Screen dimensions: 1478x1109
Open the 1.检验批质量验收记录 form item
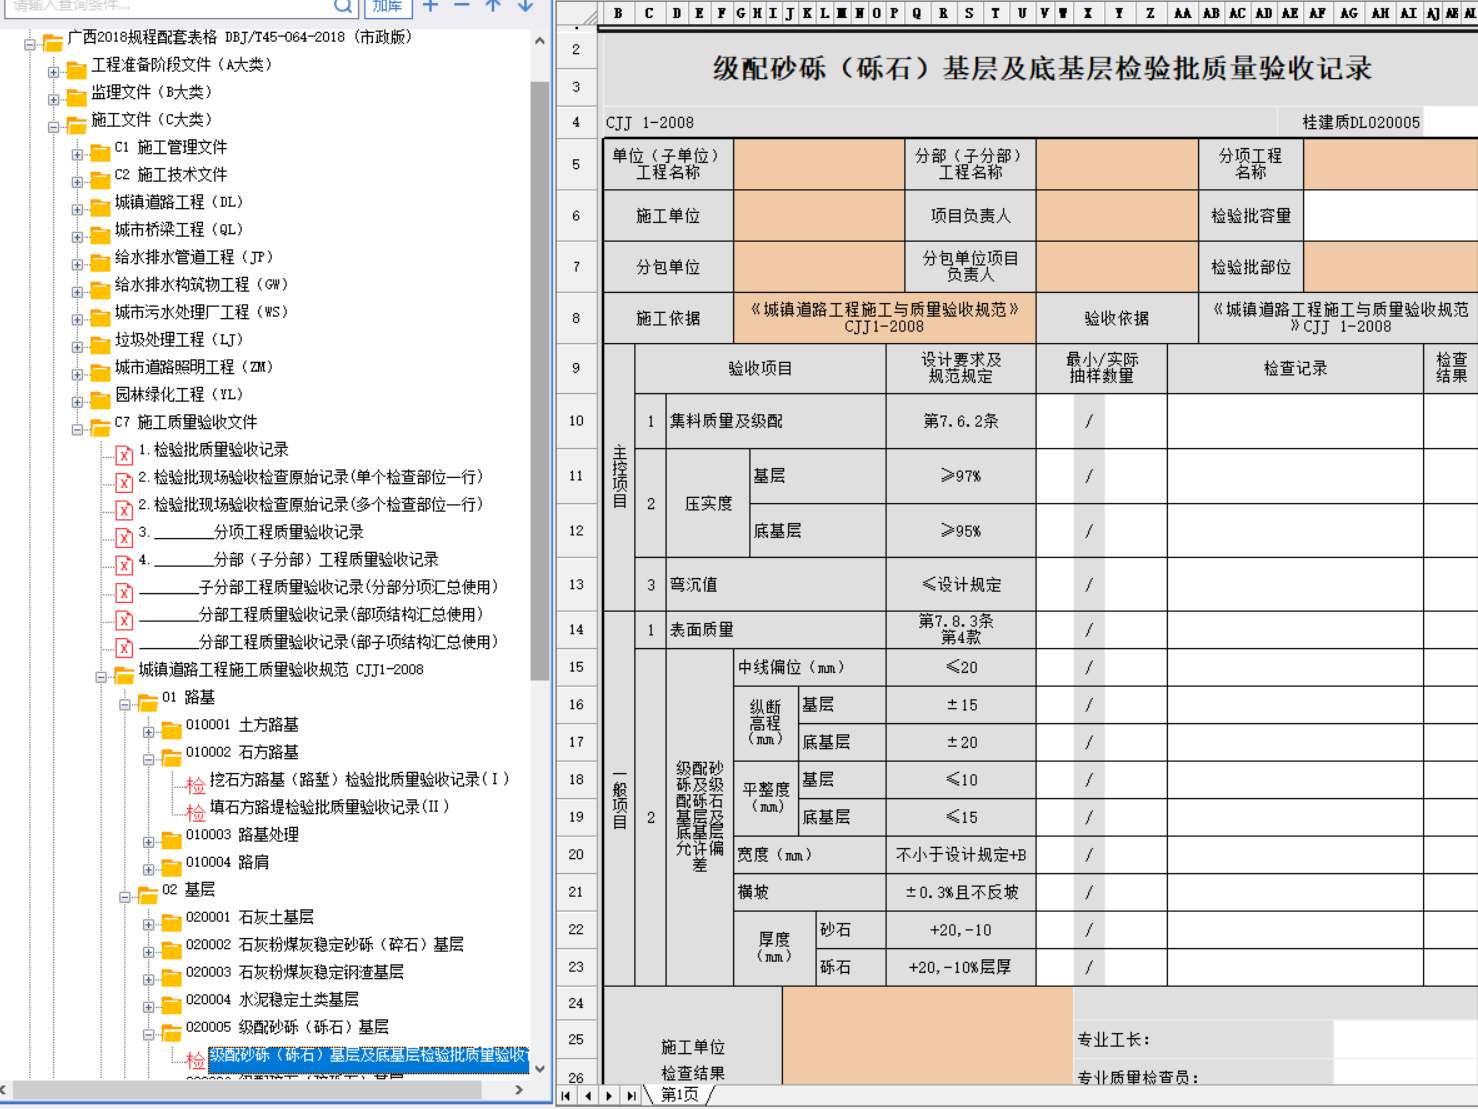(x=213, y=450)
